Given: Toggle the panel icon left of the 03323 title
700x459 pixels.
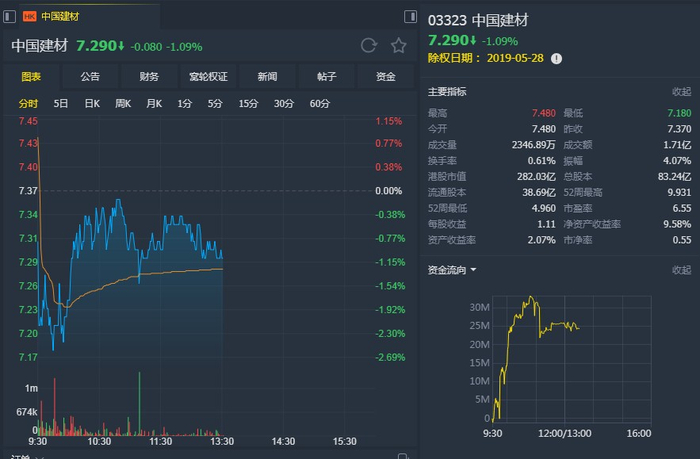Looking at the screenshot, I should pos(411,17).
